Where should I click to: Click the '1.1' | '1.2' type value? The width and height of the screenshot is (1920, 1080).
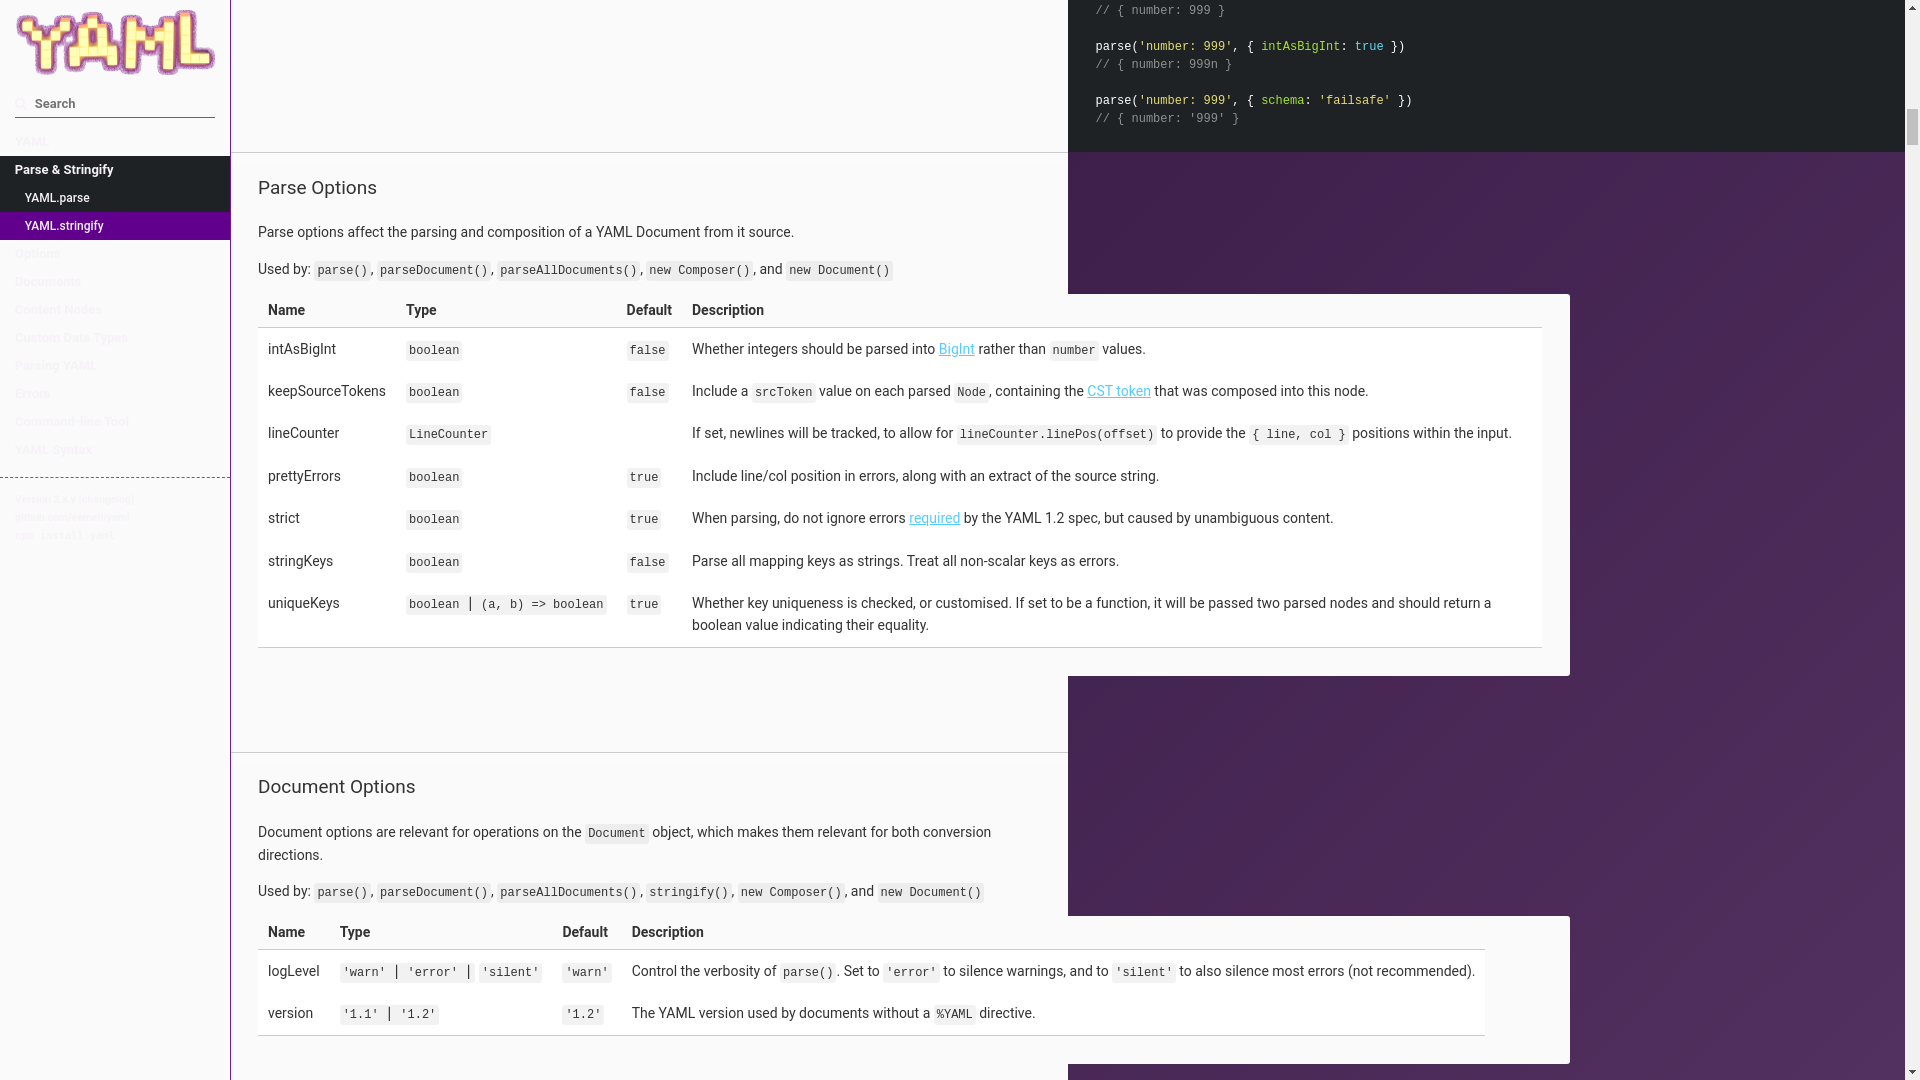click(x=389, y=1014)
